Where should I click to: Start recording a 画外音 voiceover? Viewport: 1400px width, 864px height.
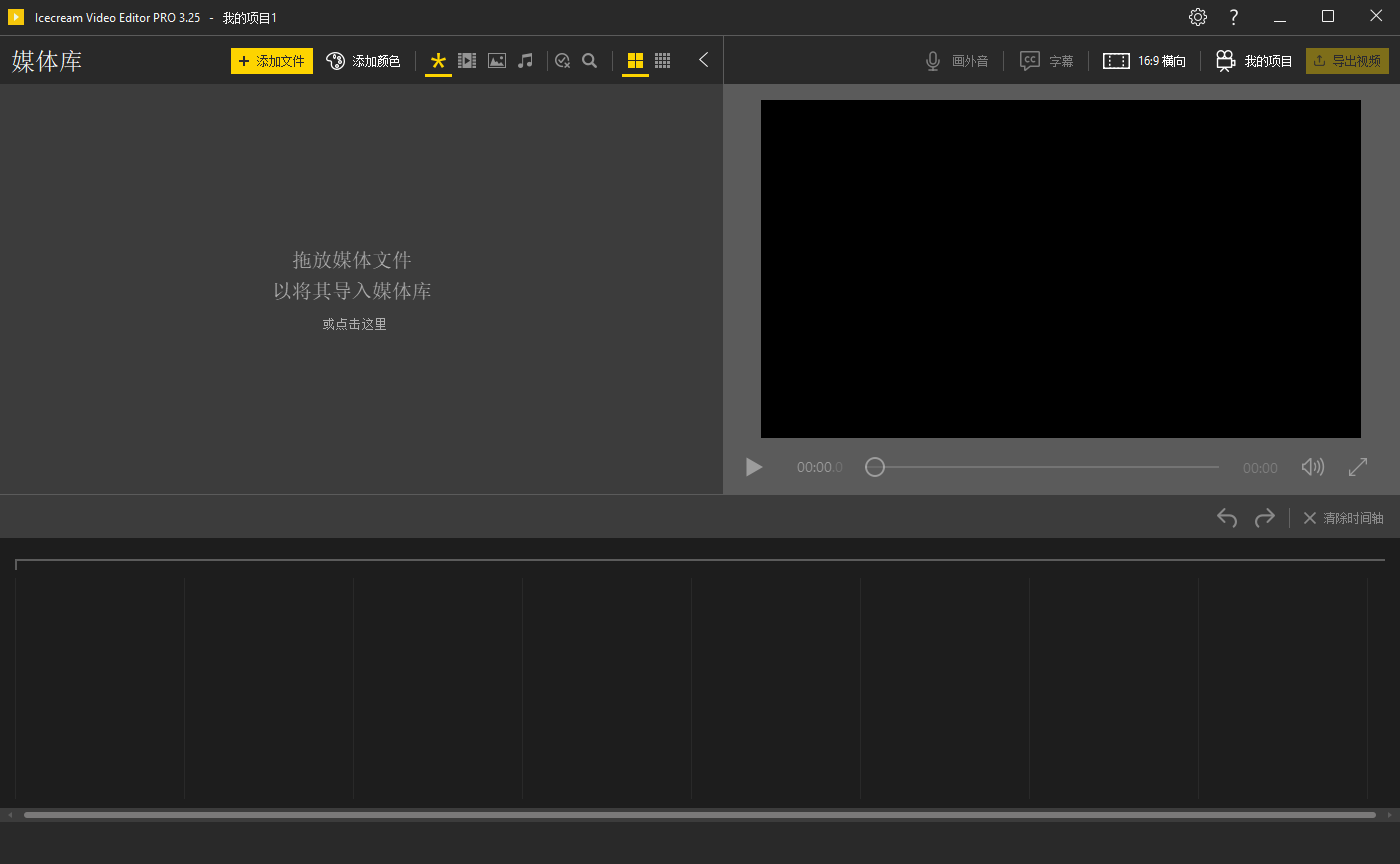pos(957,60)
